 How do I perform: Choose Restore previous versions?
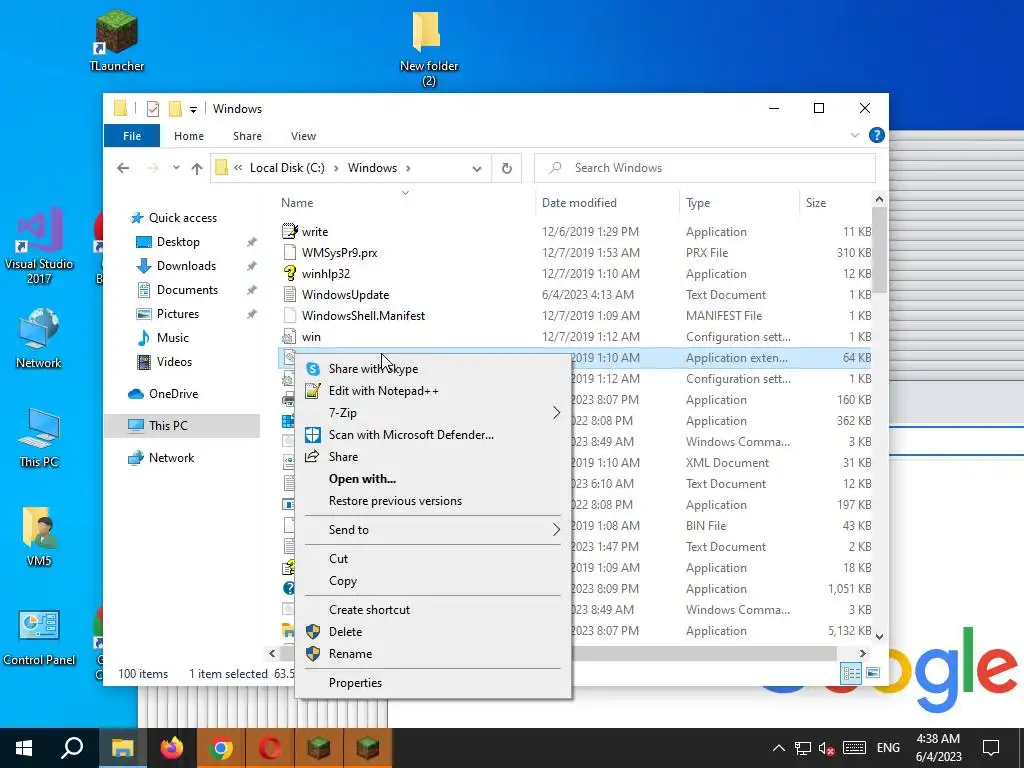[434, 501]
